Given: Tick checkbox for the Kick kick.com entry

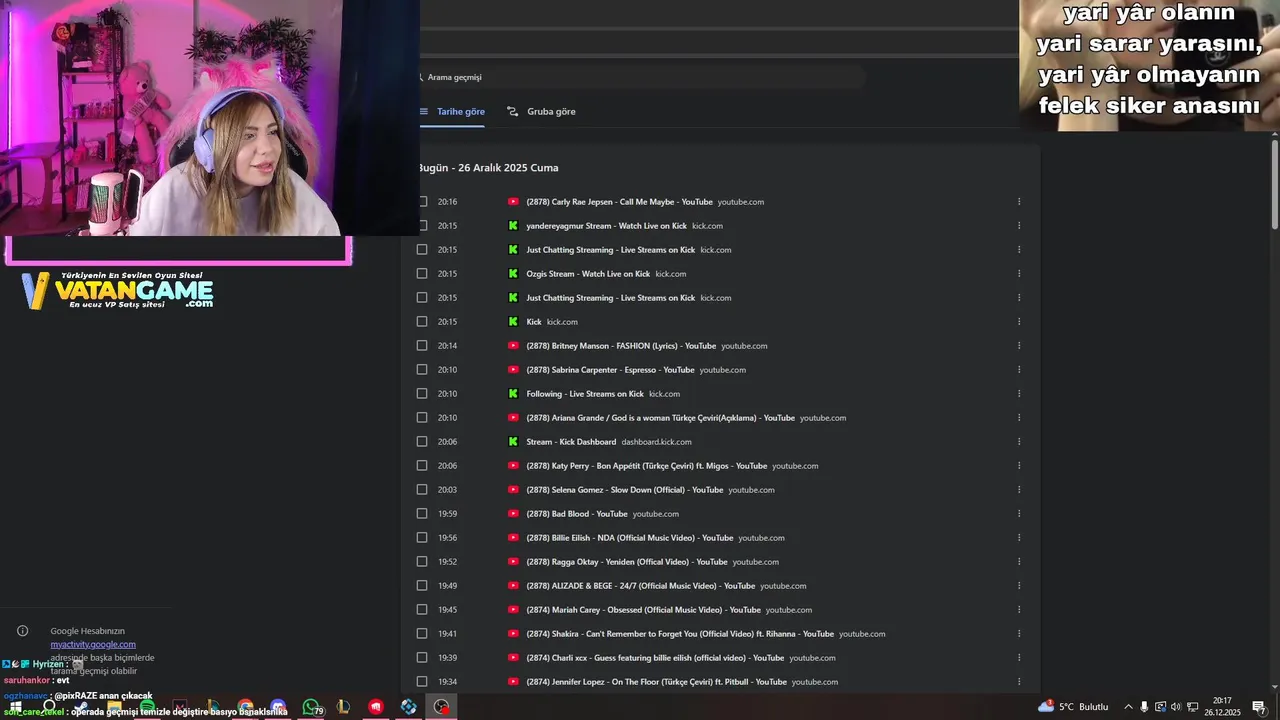Looking at the screenshot, I should 422,322.
